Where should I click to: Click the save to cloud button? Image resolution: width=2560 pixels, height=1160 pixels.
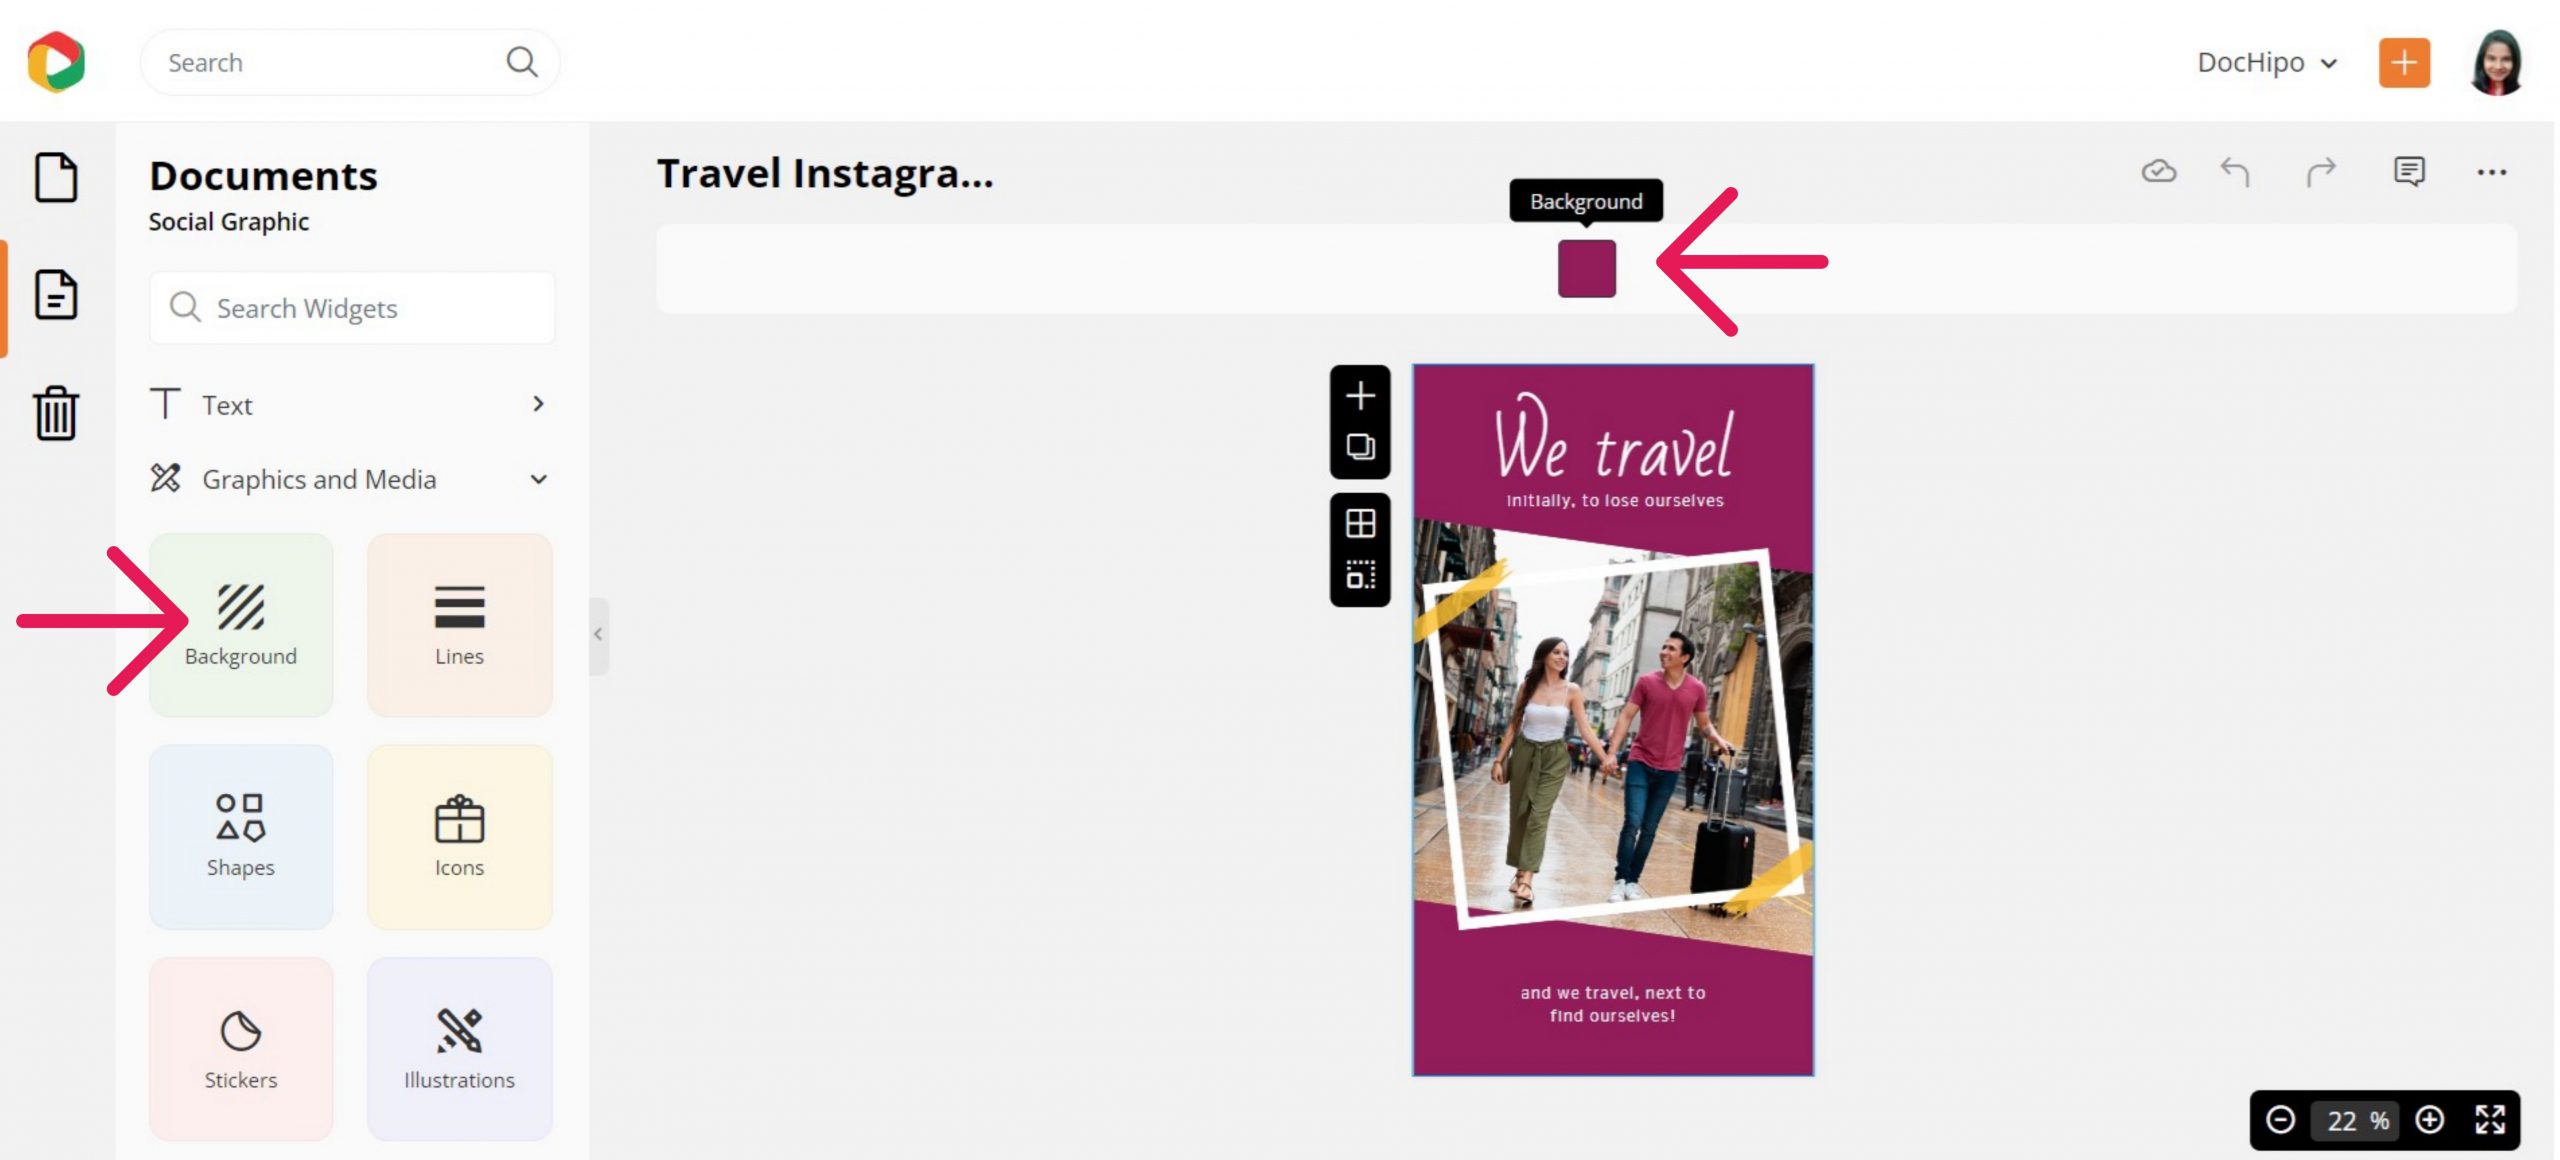2157,170
